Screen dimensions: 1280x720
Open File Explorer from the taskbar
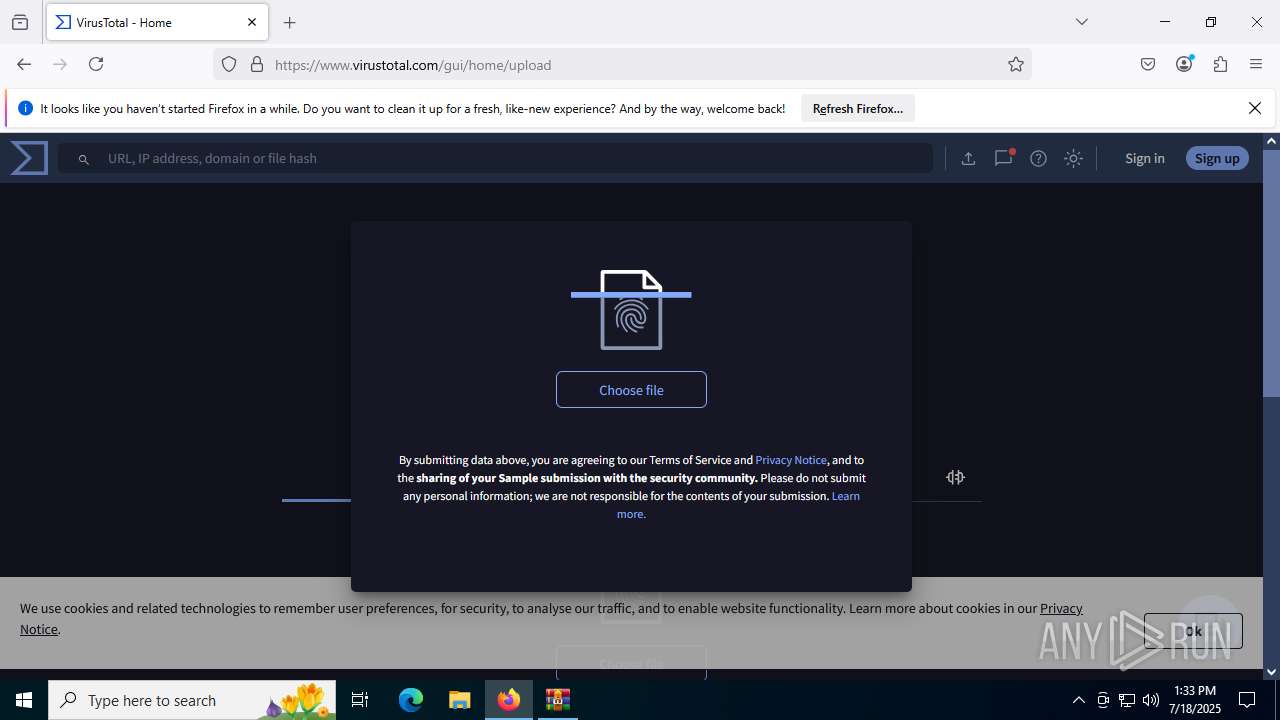459,700
